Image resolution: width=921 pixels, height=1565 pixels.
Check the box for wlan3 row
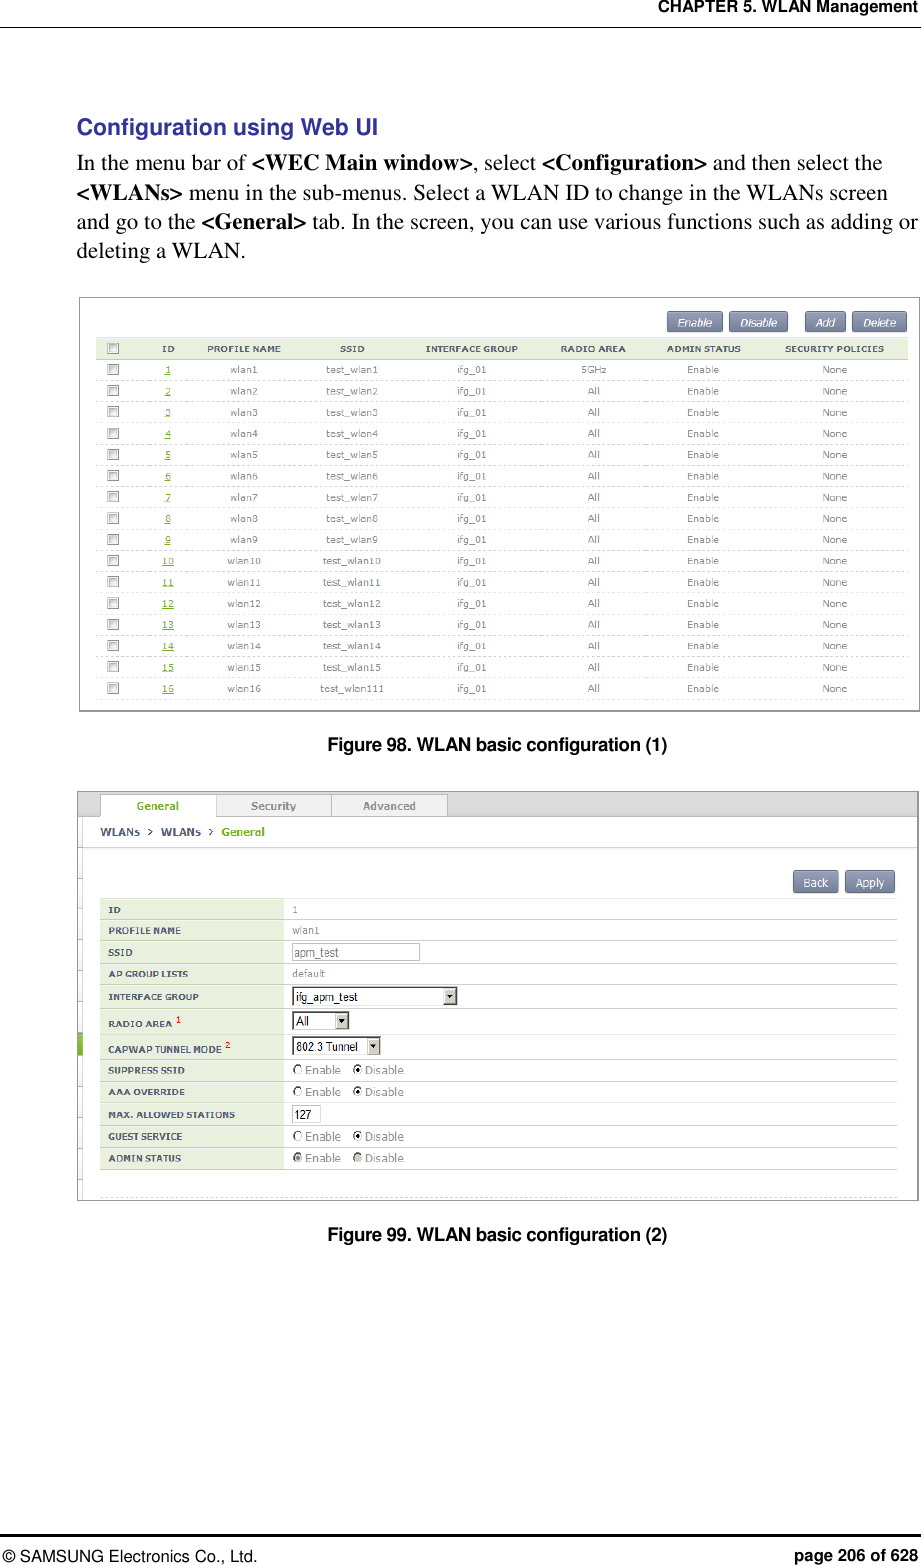113,412
